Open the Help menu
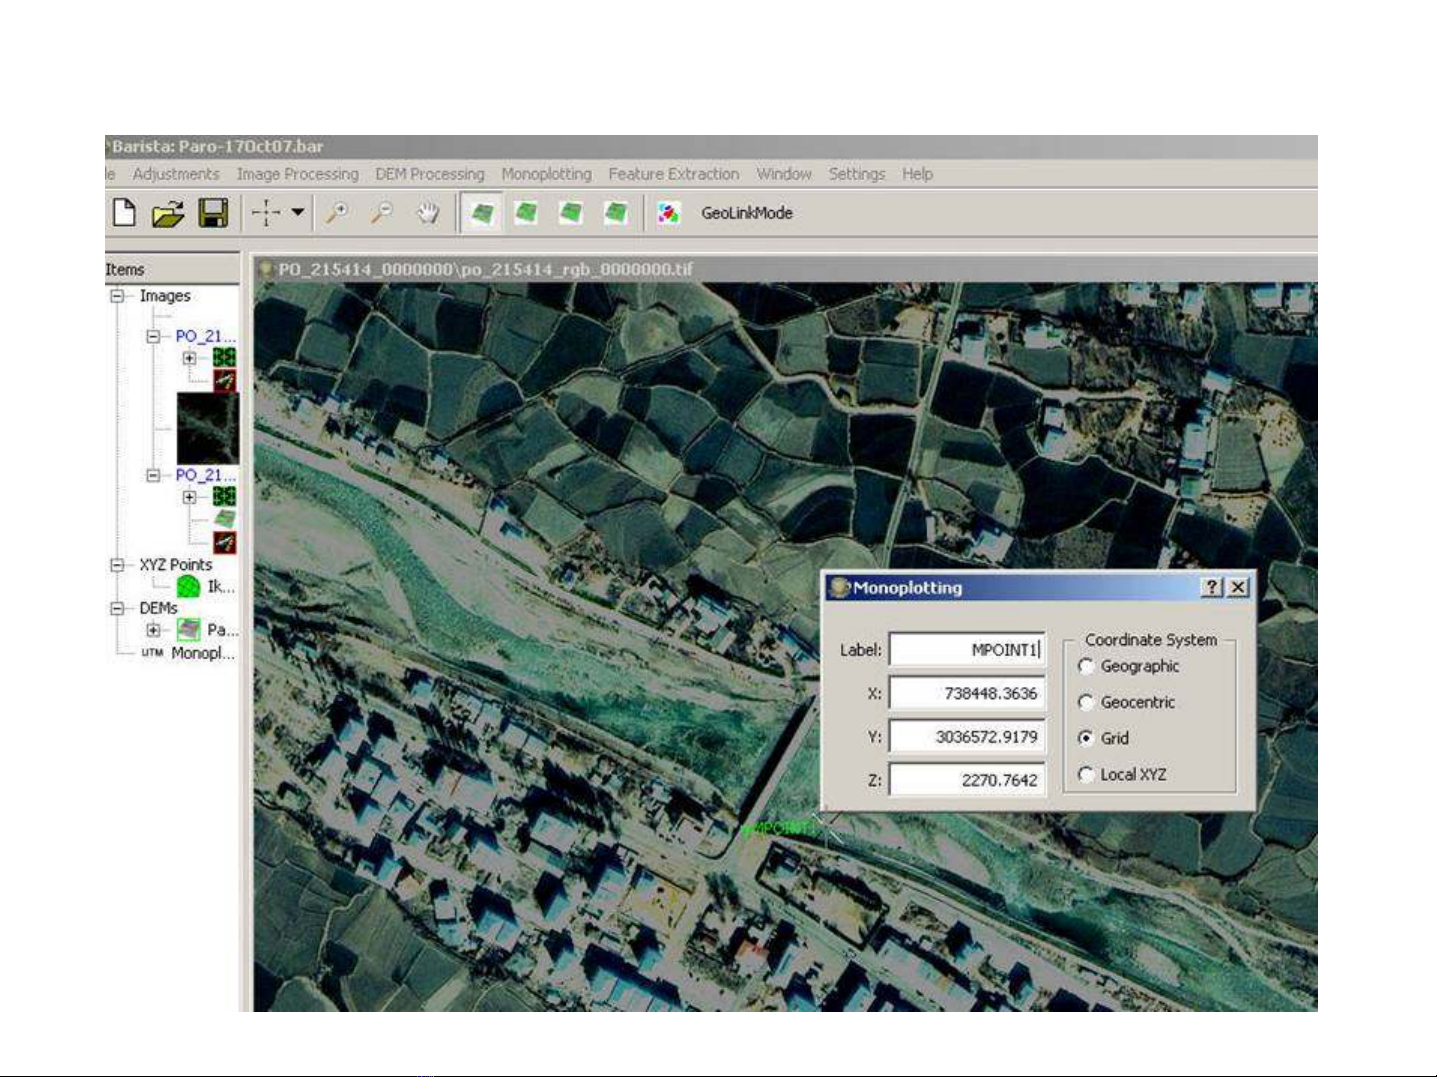Image resolution: width=1437 pixels, height=1077 pixels. click(917, 174)
